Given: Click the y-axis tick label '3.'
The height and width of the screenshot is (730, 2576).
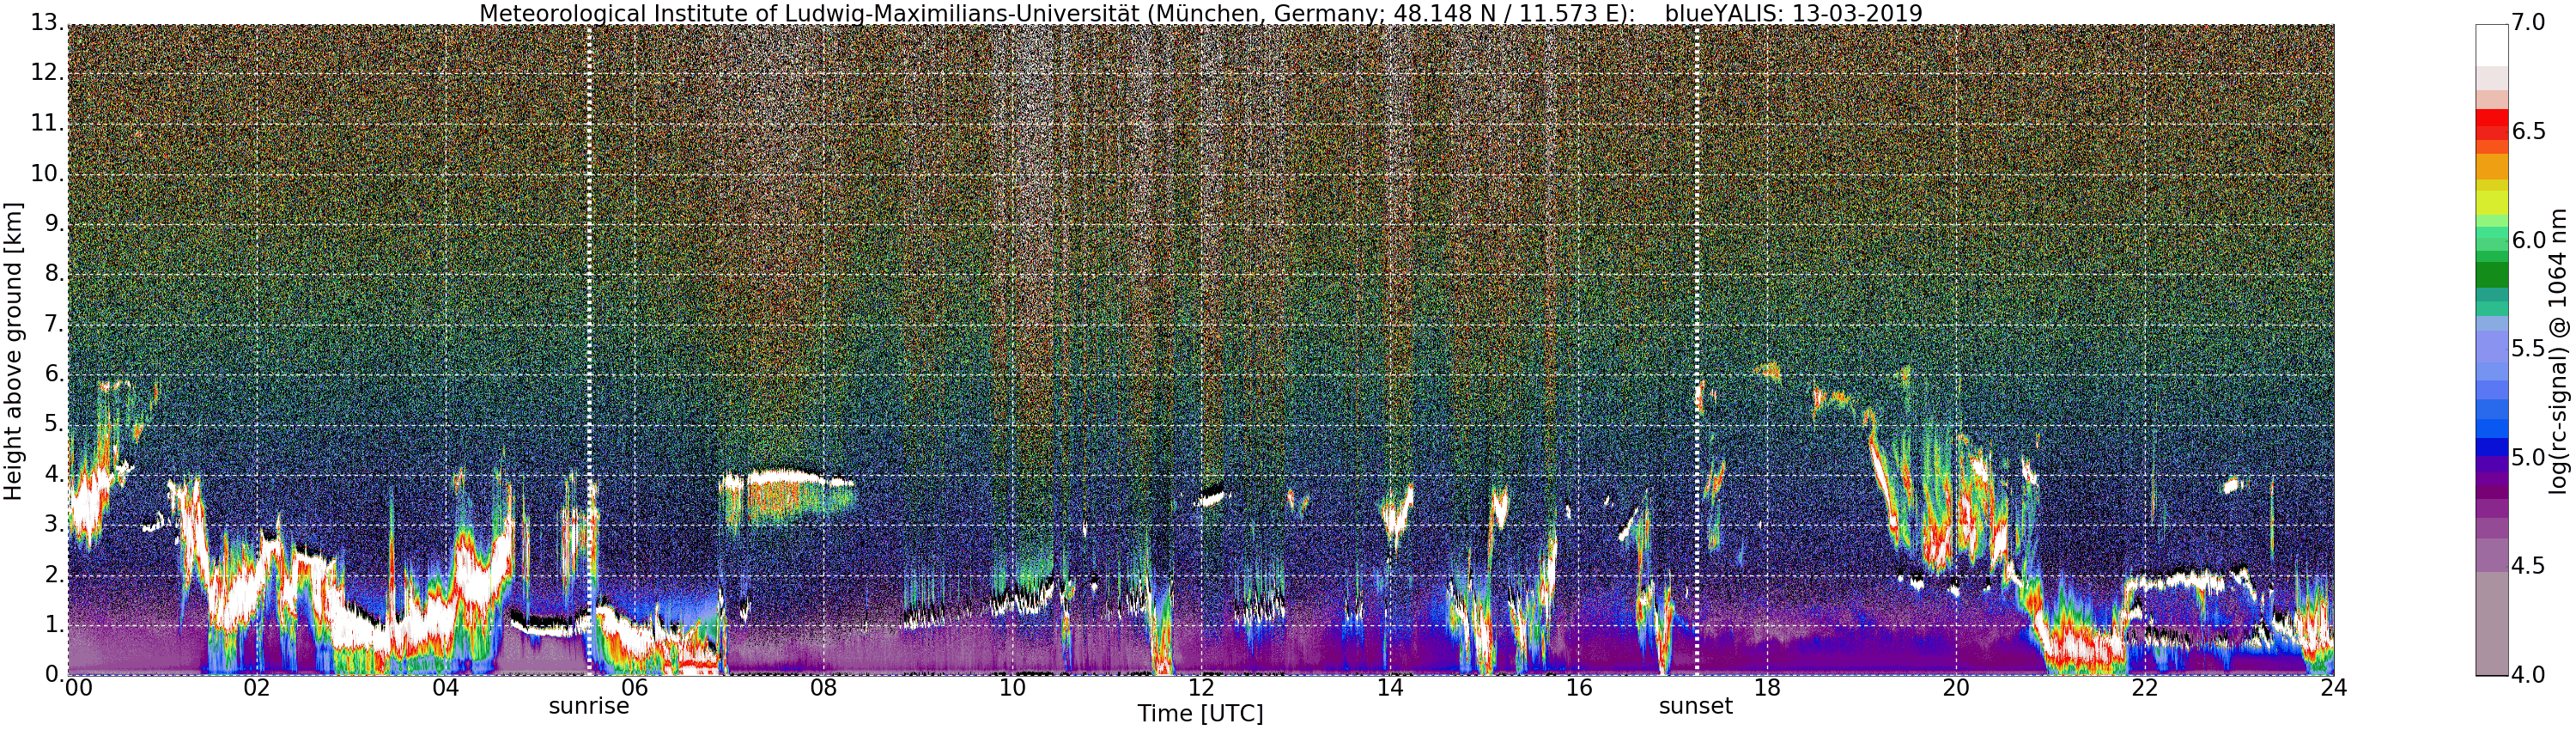Looking at the screenshot, I should pos(55,525).
